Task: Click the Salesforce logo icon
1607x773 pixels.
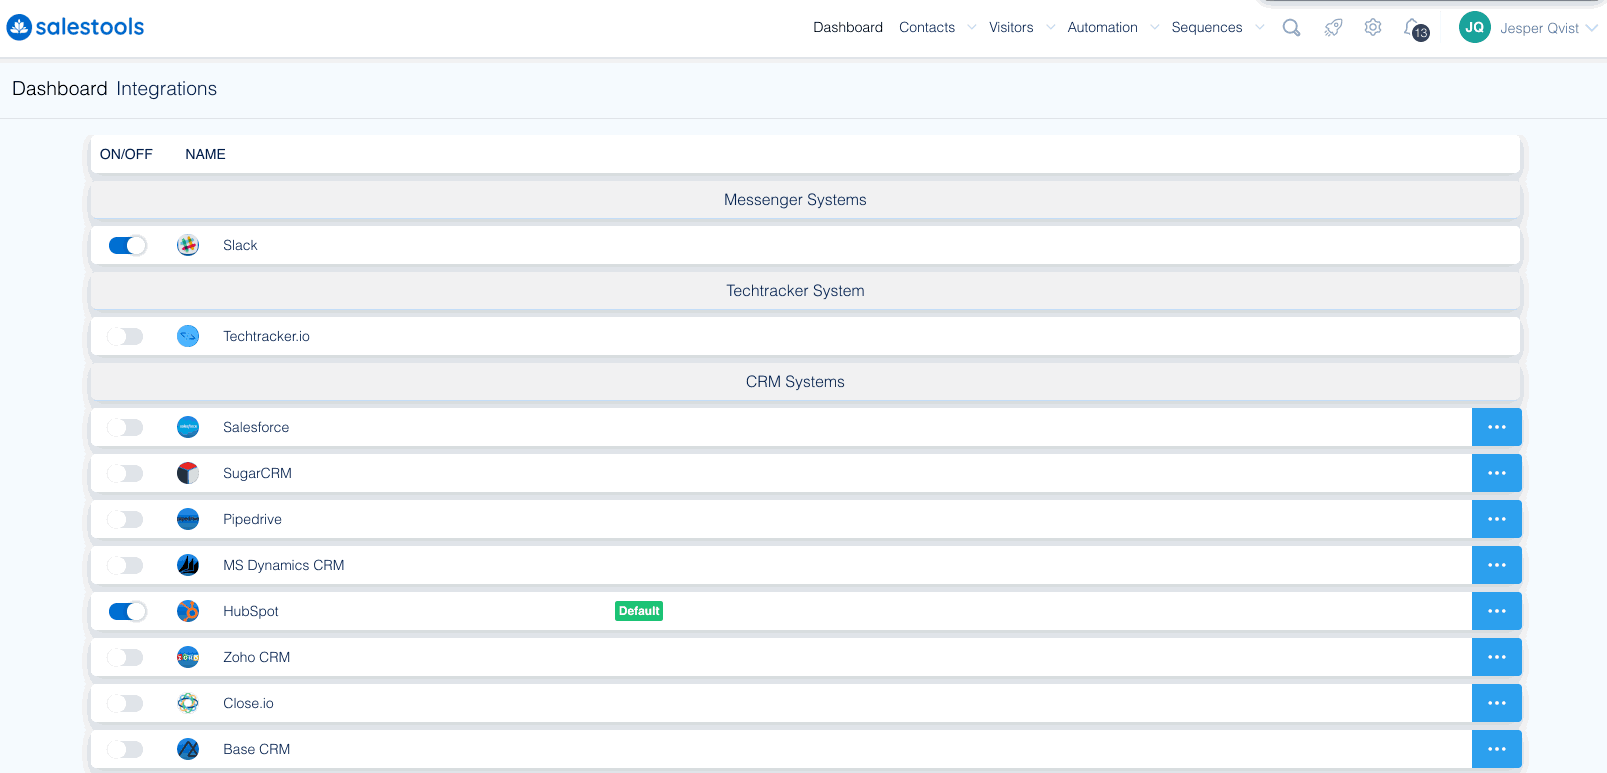Action: coord(188,427)
